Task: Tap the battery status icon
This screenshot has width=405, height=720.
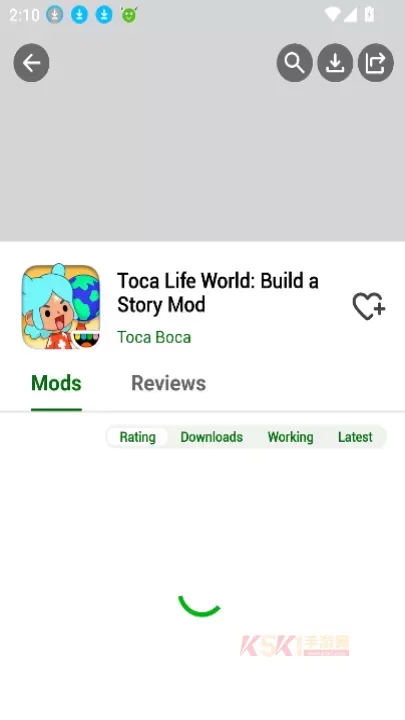Action: tap(369, 15)
